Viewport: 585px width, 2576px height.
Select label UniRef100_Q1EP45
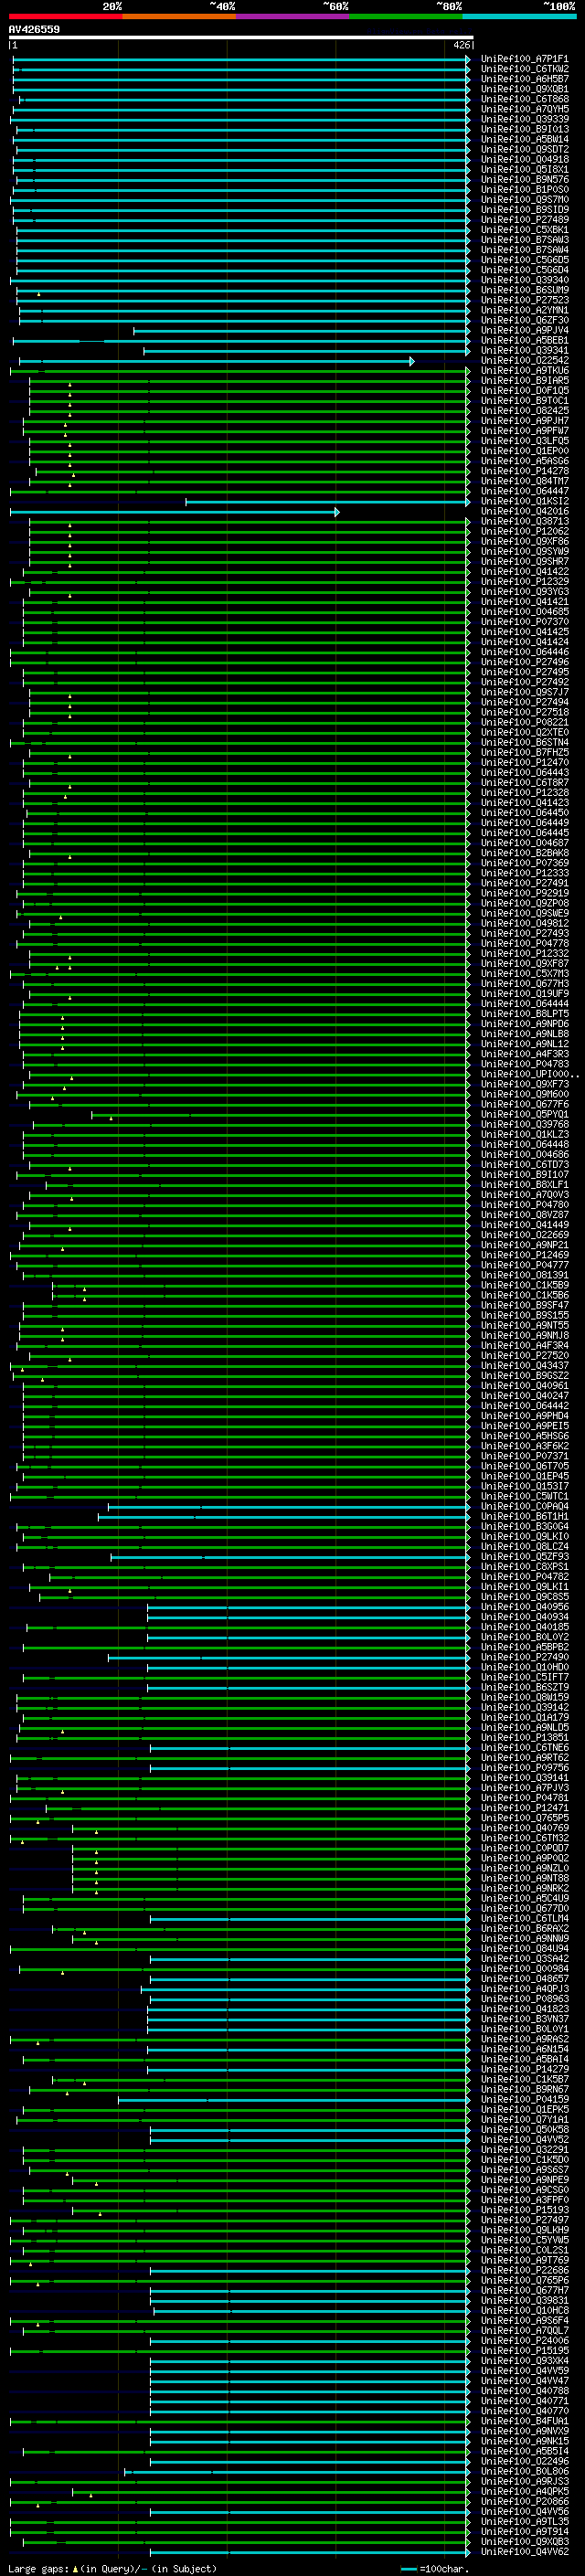pos(525,1476)
